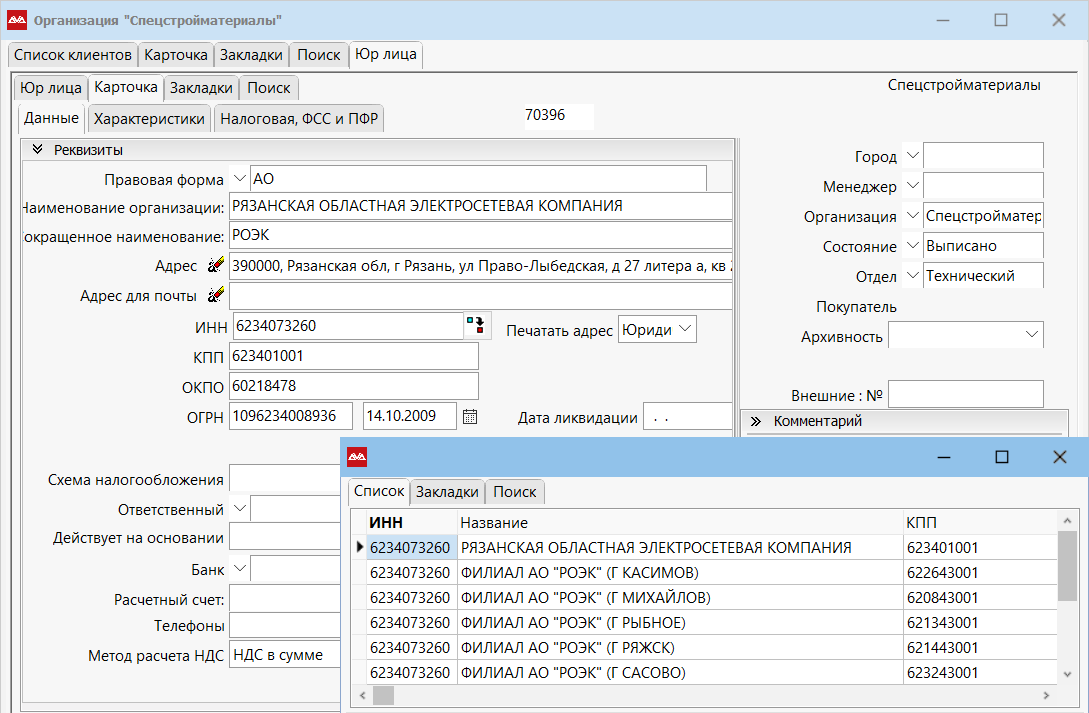1089x713 pixels.
Task: Open the Менеджер dropdown arrow
Action: [x=913, y=185]
